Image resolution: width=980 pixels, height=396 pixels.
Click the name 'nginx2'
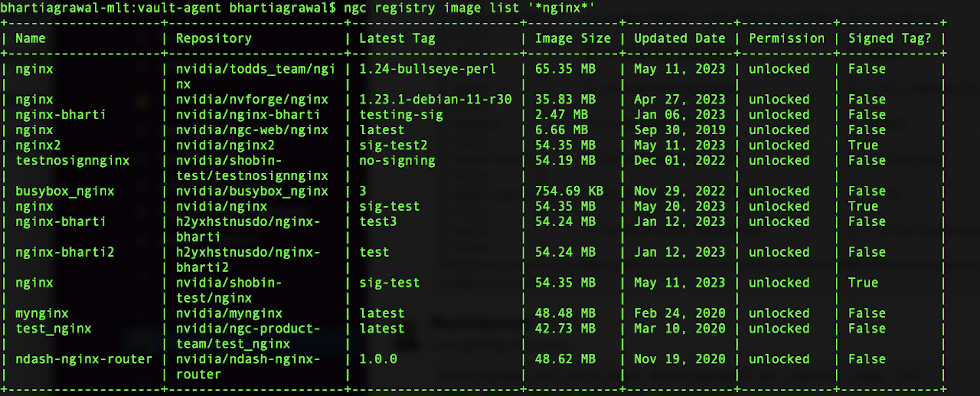[x=38, y=146]
